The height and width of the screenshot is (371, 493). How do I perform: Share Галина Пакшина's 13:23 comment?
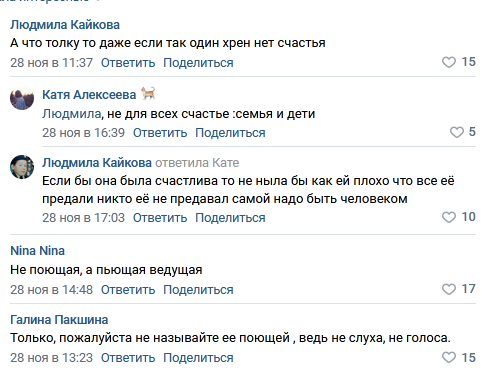tap(198, 358)
